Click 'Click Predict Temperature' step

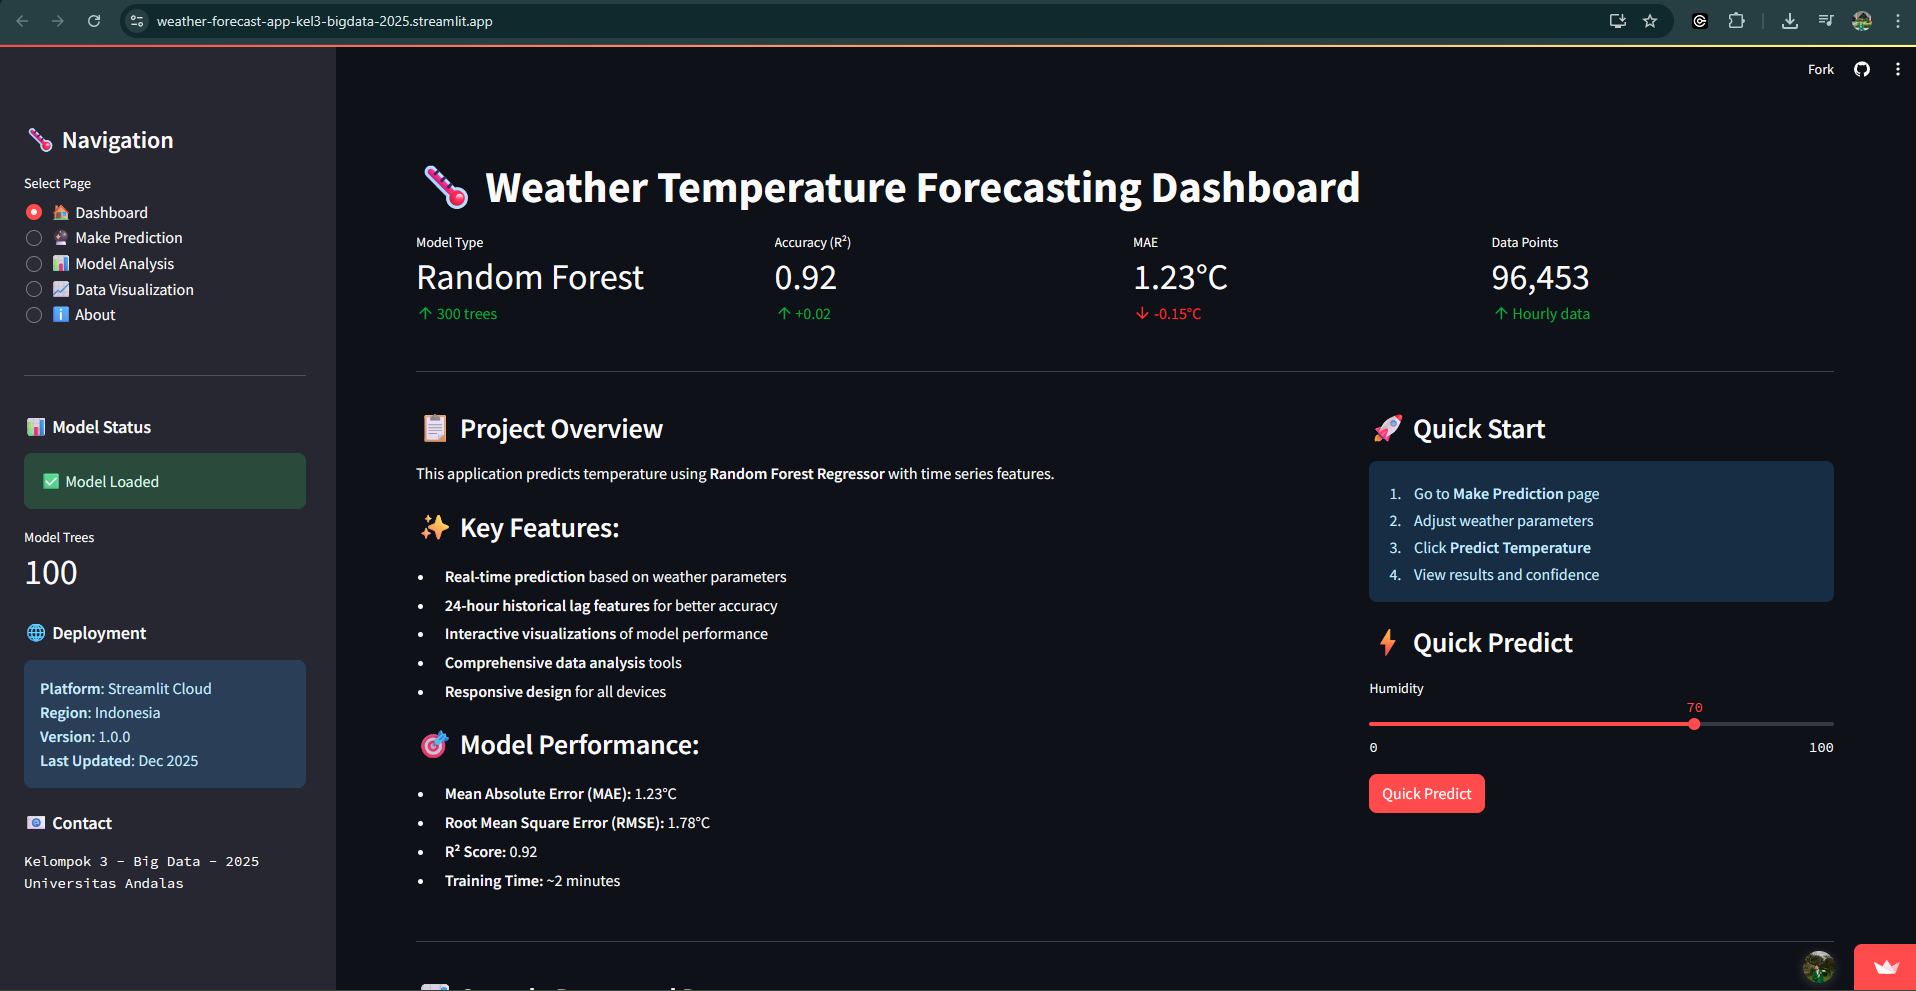(1502, 548)
